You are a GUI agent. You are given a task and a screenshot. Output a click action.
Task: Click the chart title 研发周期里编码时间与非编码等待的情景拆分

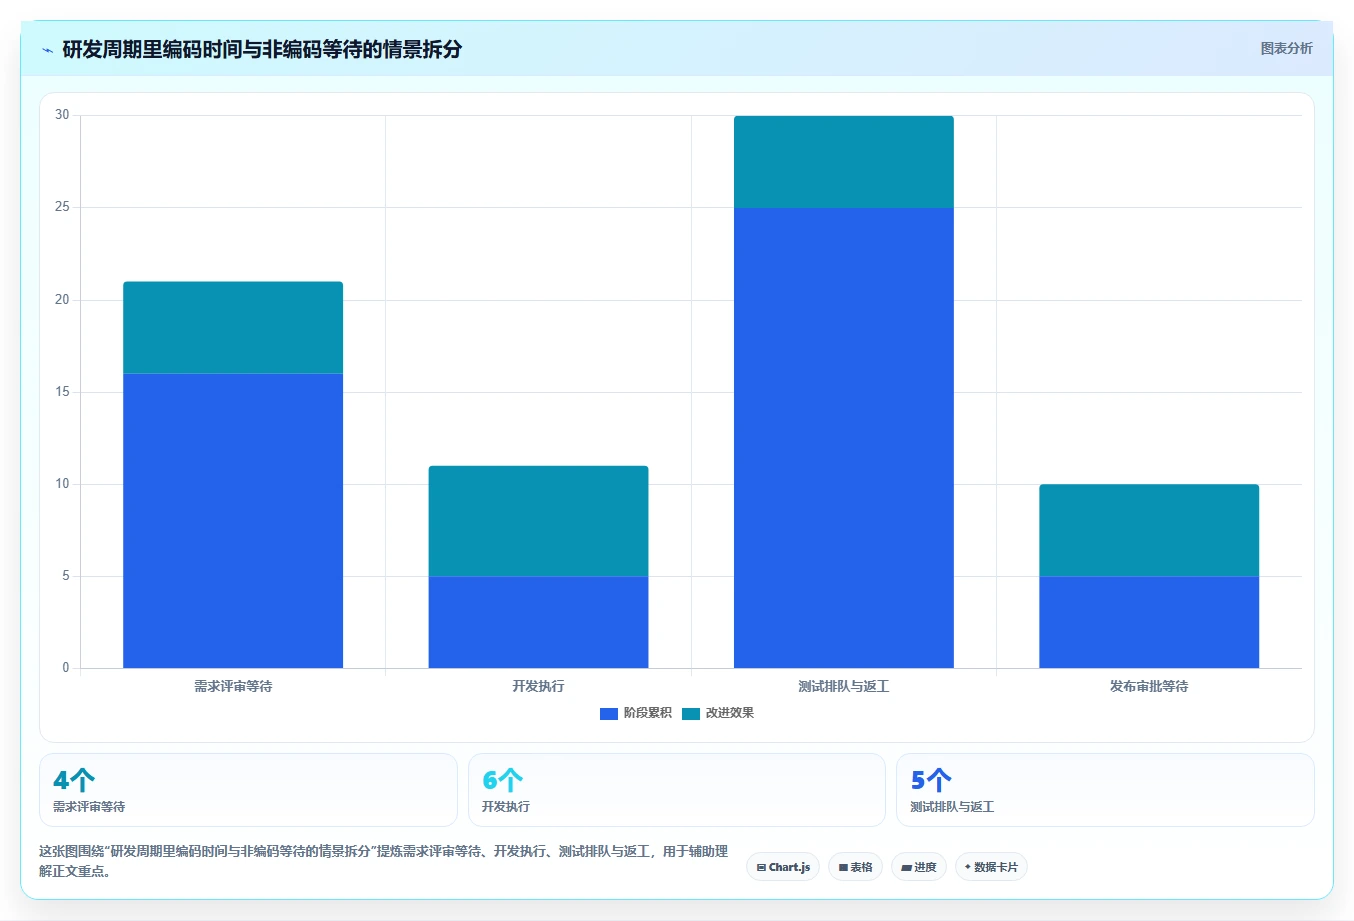262,50
